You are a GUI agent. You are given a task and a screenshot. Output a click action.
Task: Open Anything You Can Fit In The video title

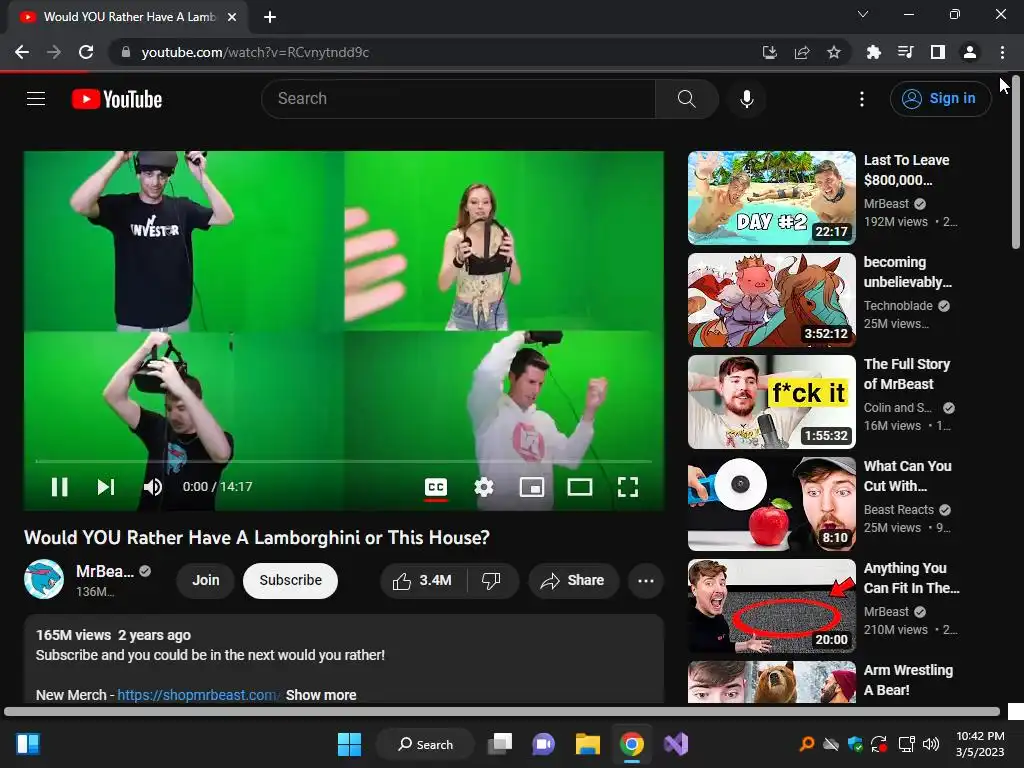tap(911, 578)
